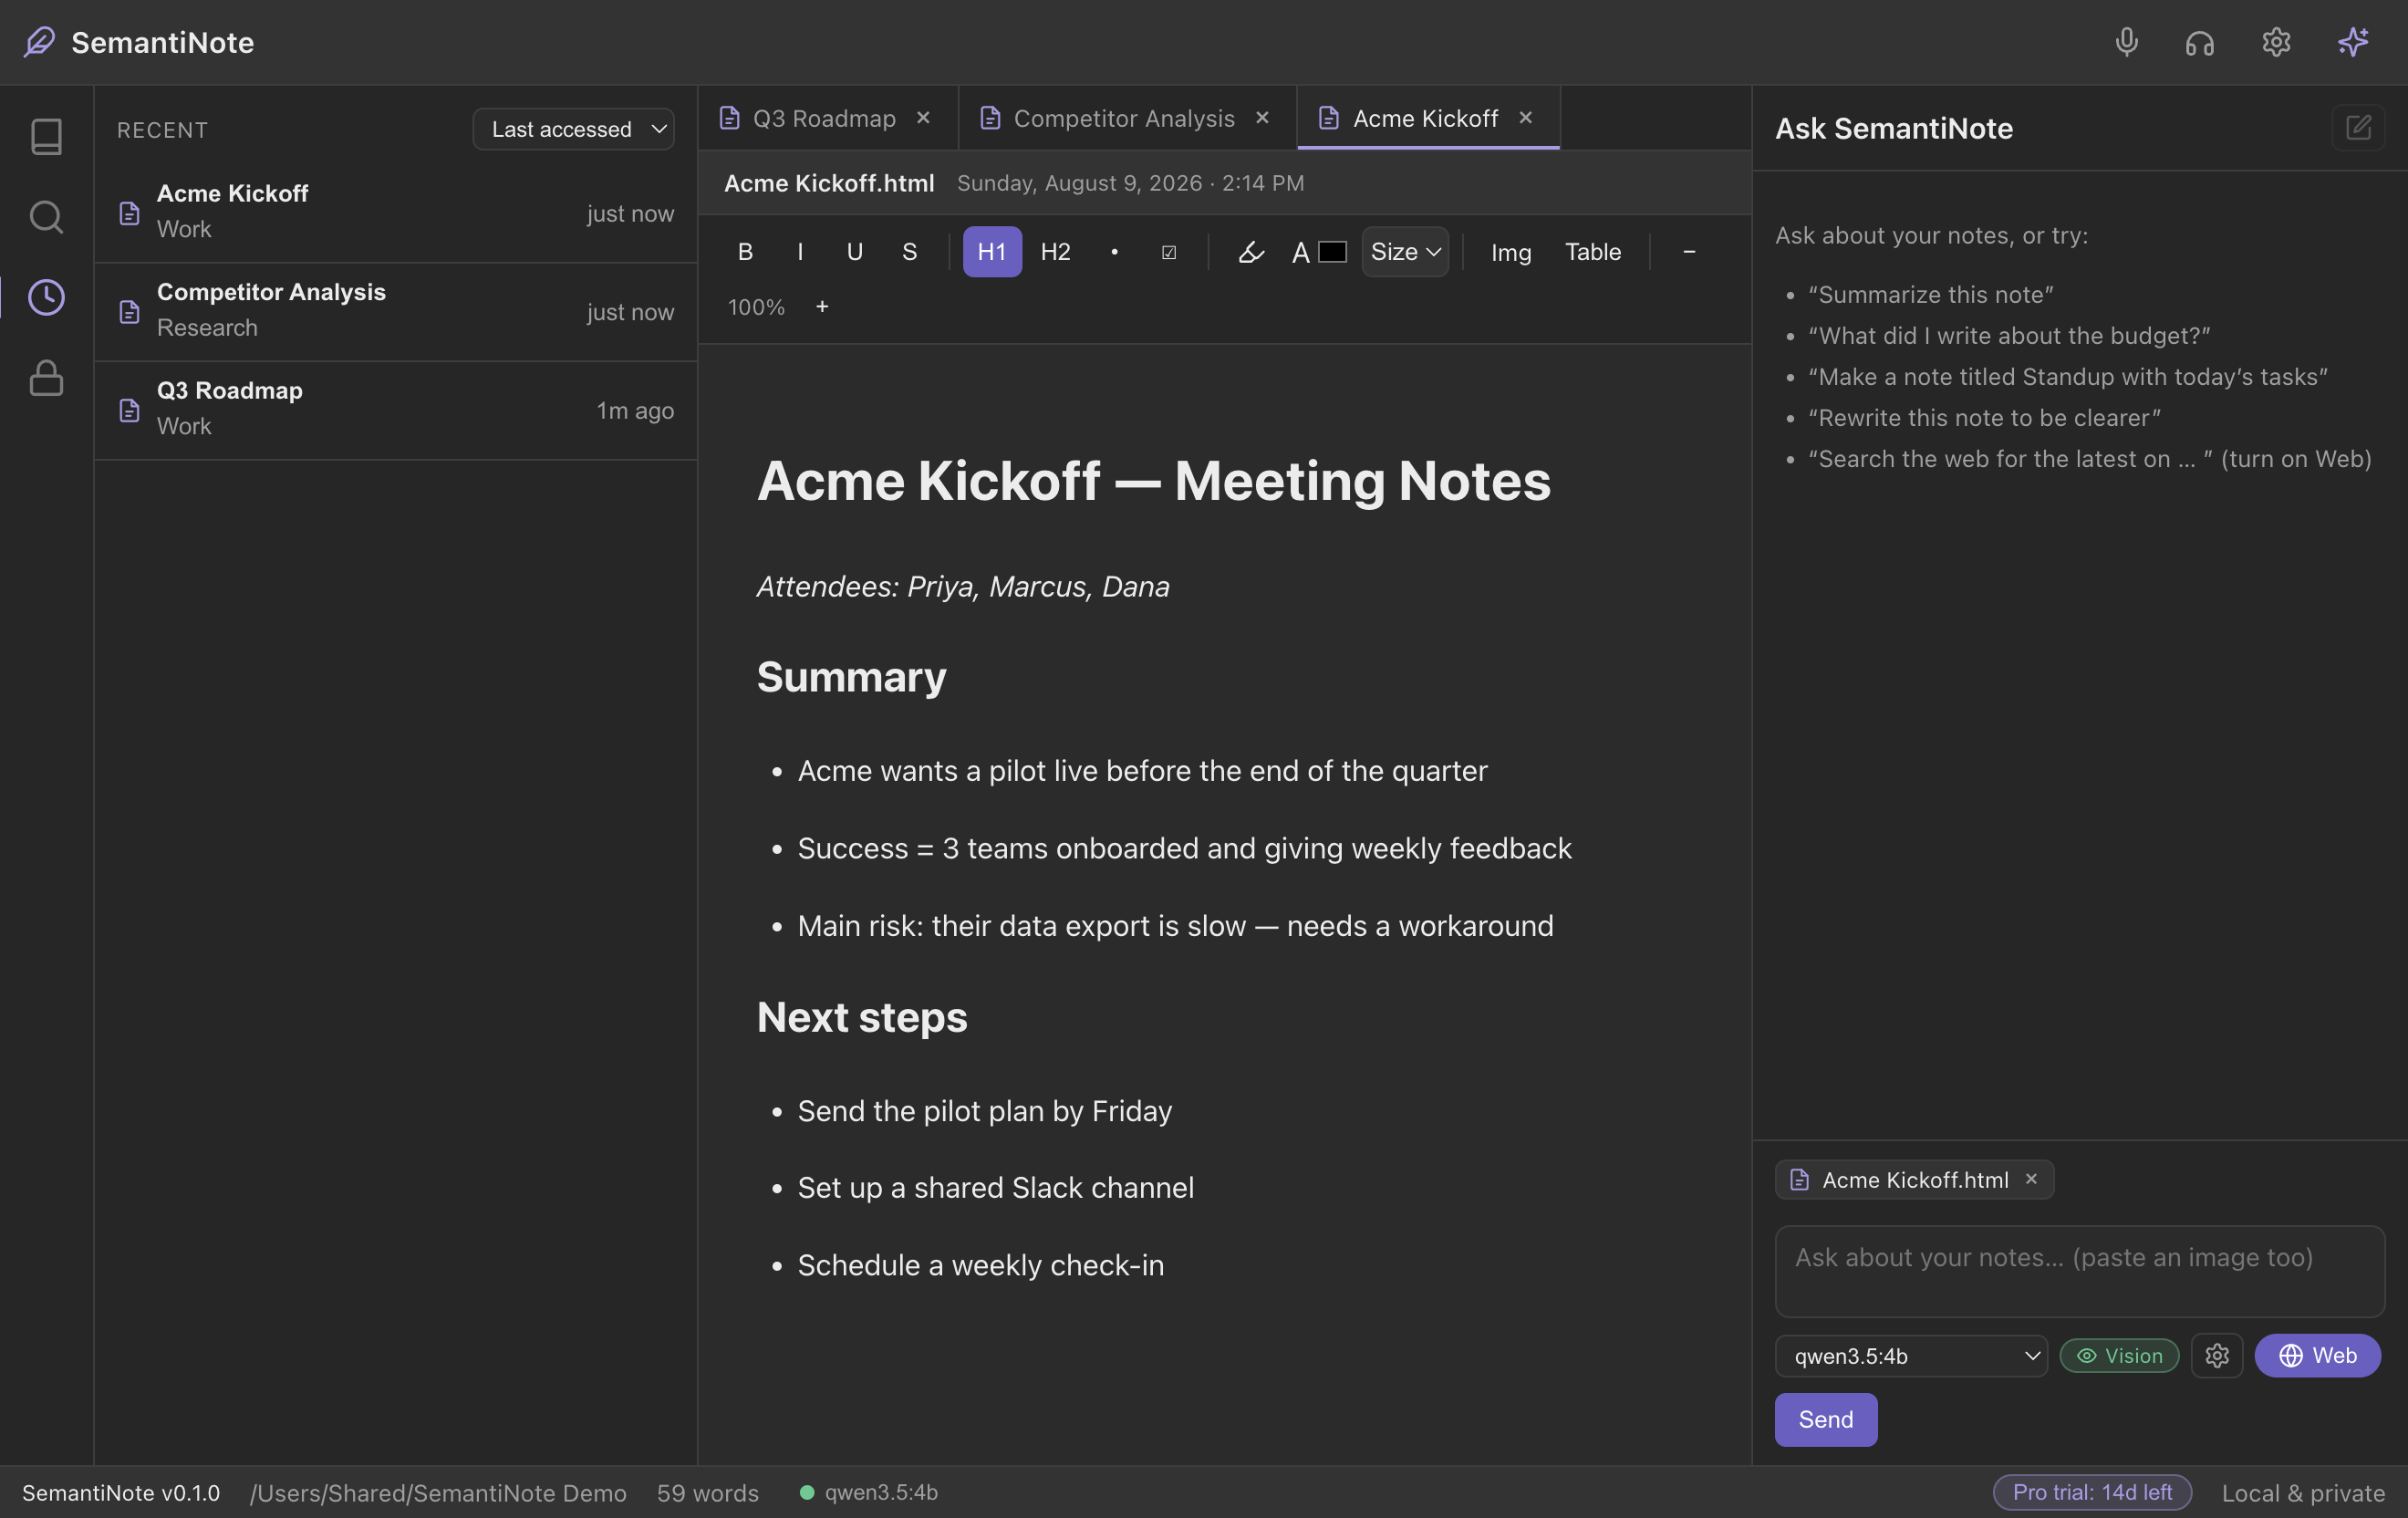Open the search sidebar icon
The width and height of the screenshot is (2408, 1518).
click(x=46, y=216)
